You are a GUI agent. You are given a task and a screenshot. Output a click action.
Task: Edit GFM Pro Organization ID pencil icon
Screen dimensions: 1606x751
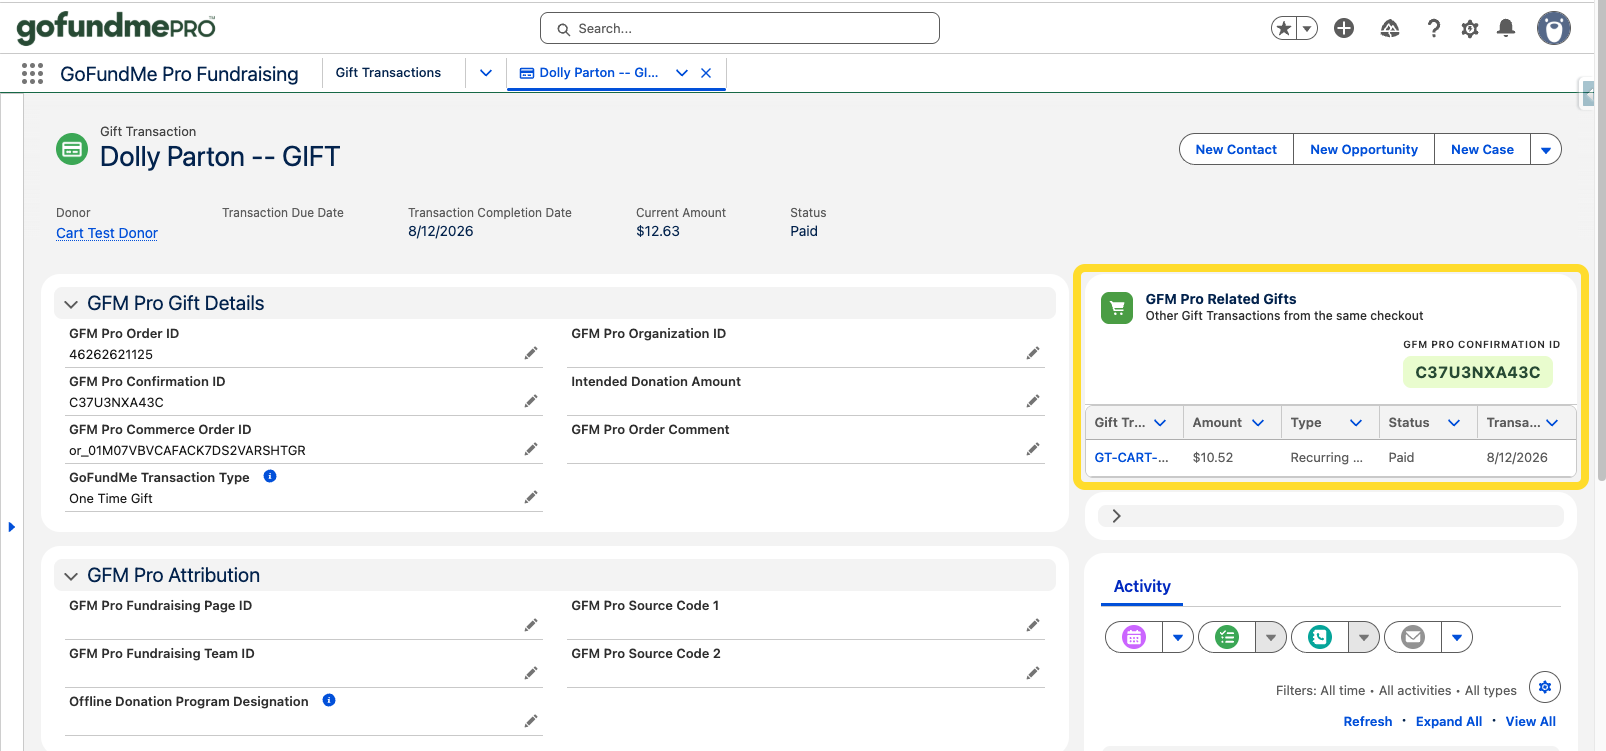1033,353
